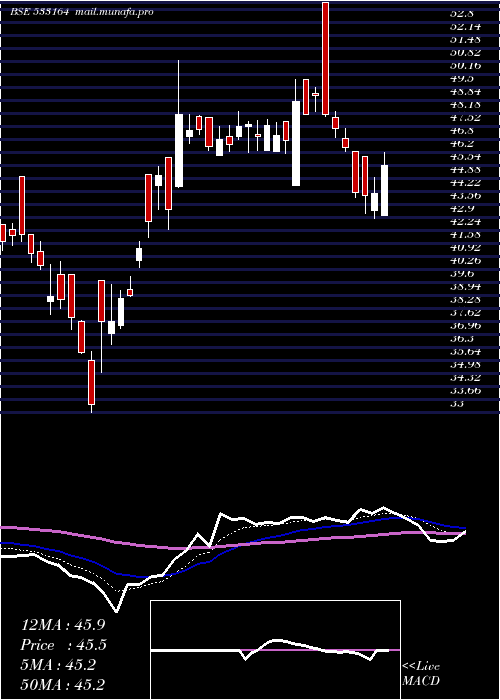Click the 46.2 price axis label
Screen dimensions: 500x700
pos(460,143)
